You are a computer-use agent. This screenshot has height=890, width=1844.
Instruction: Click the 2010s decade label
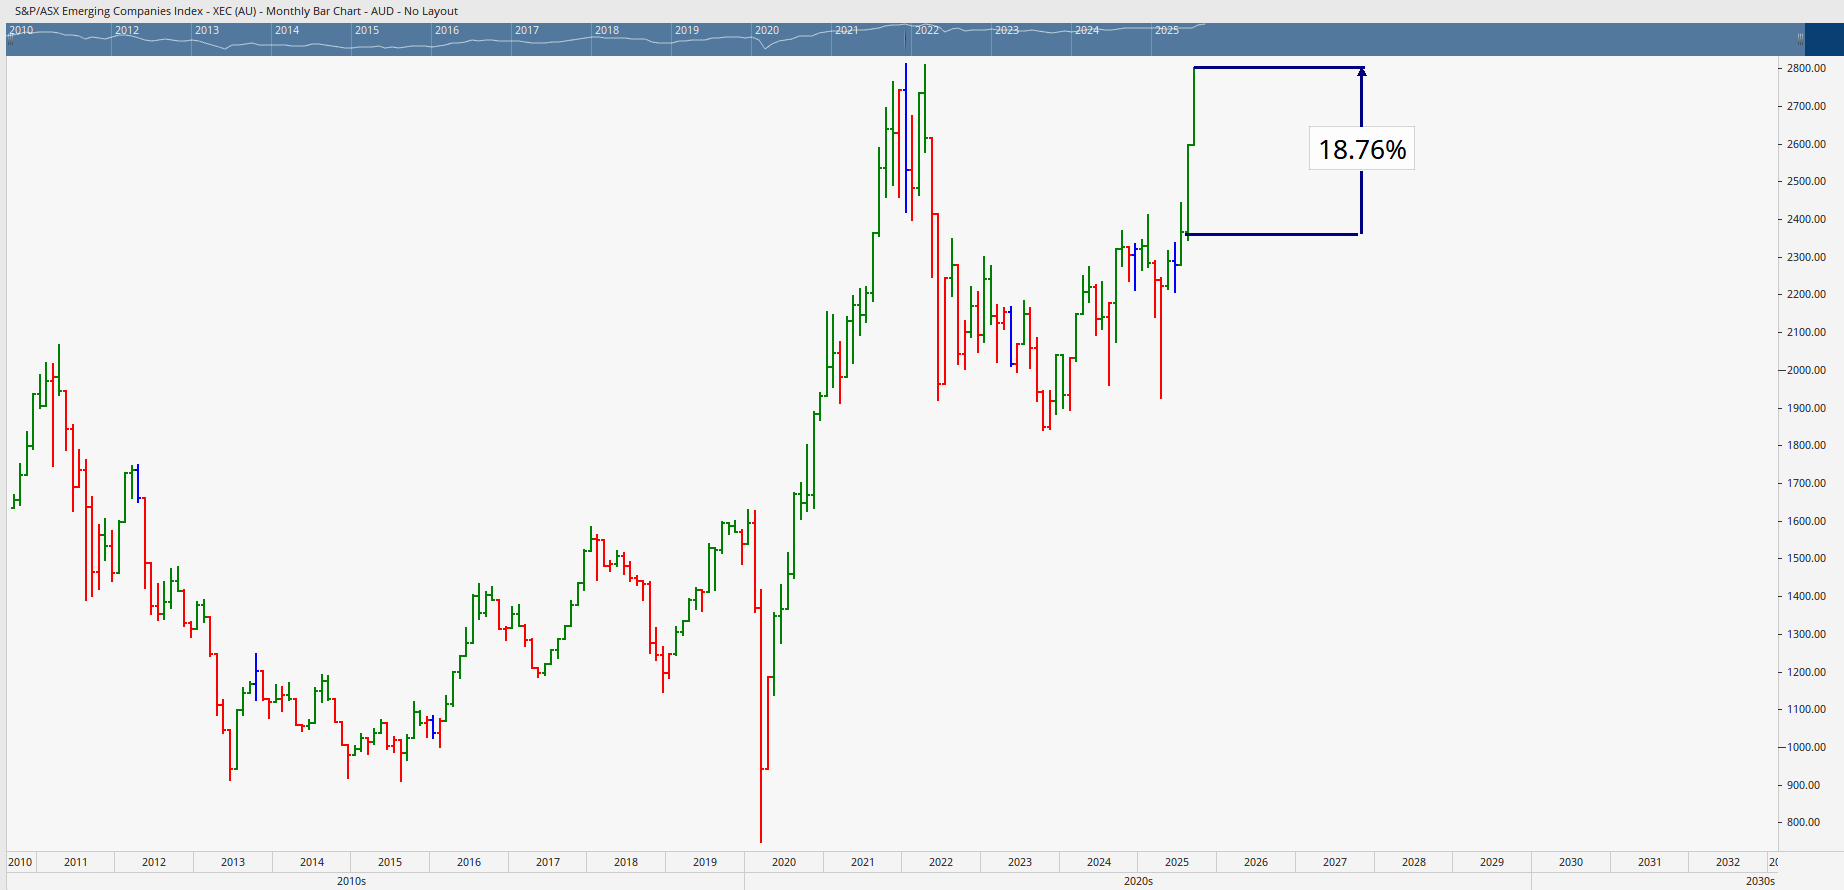(x=351, y=881)
